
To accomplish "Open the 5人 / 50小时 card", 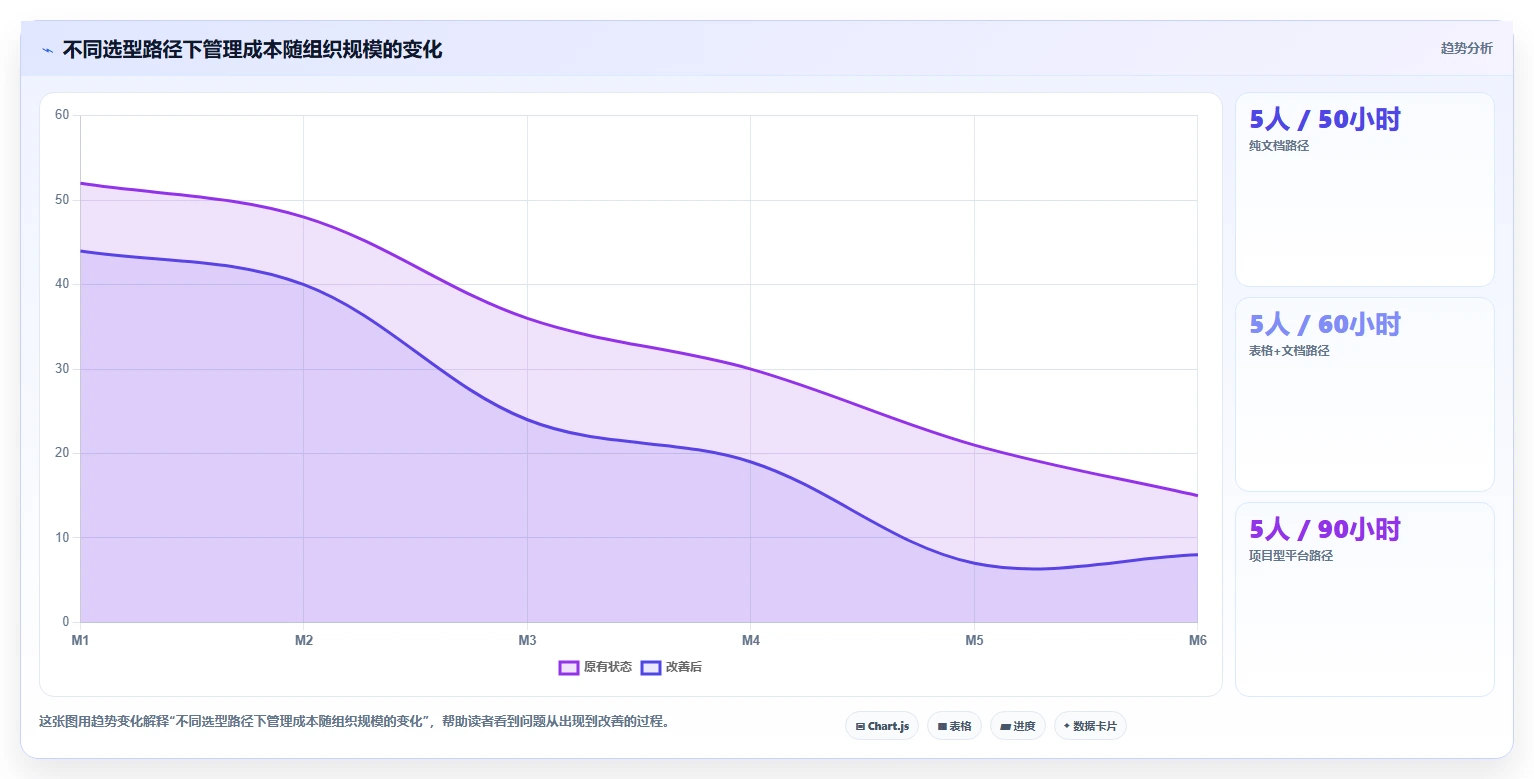I will (1365, 190).
